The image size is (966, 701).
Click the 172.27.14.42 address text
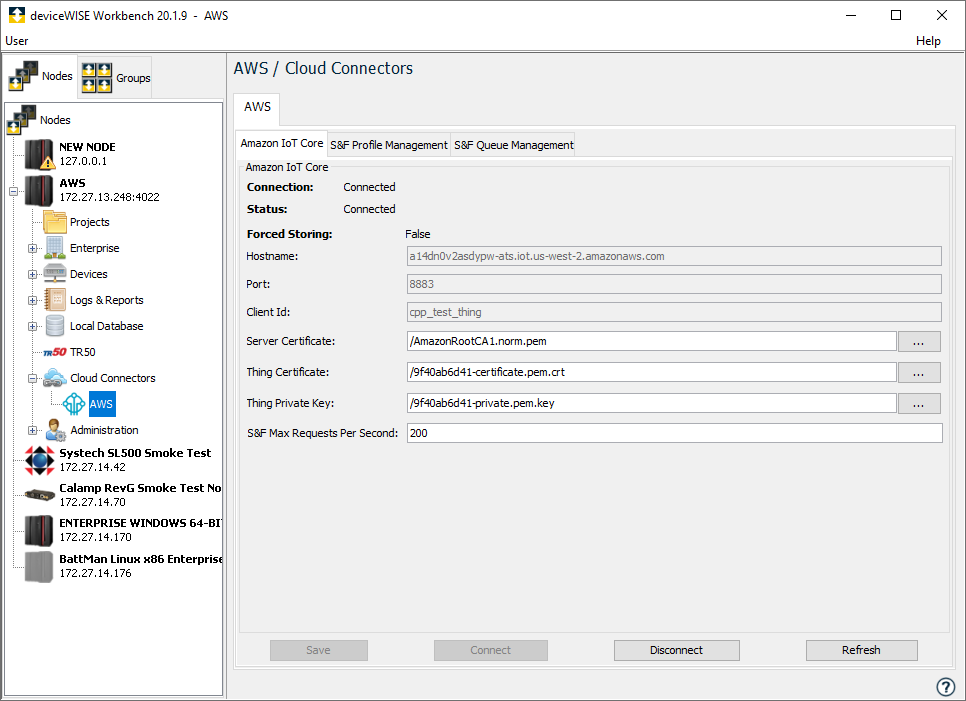[92, 467]
